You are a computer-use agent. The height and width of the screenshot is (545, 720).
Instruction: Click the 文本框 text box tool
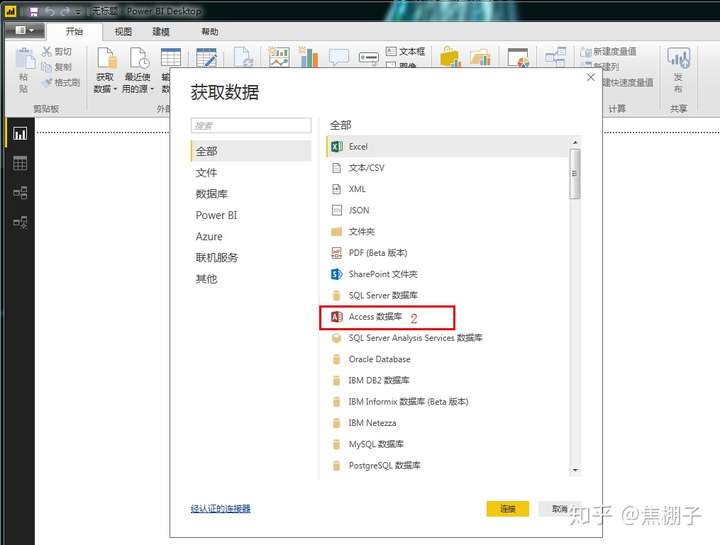click(405, 51)
